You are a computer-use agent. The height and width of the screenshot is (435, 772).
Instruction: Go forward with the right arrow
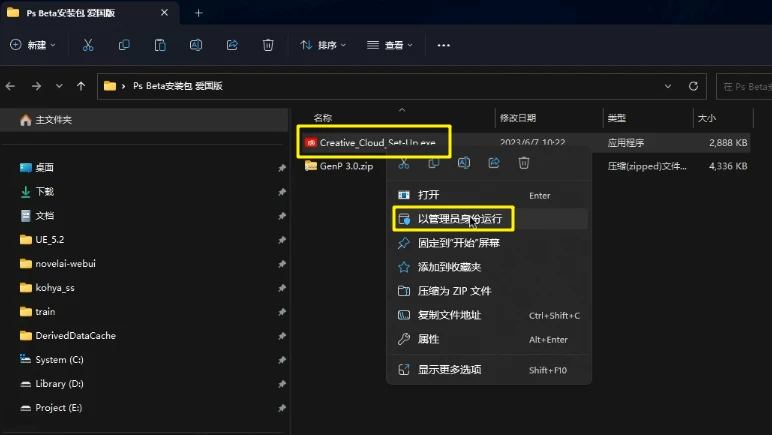[x=36, y=86]
